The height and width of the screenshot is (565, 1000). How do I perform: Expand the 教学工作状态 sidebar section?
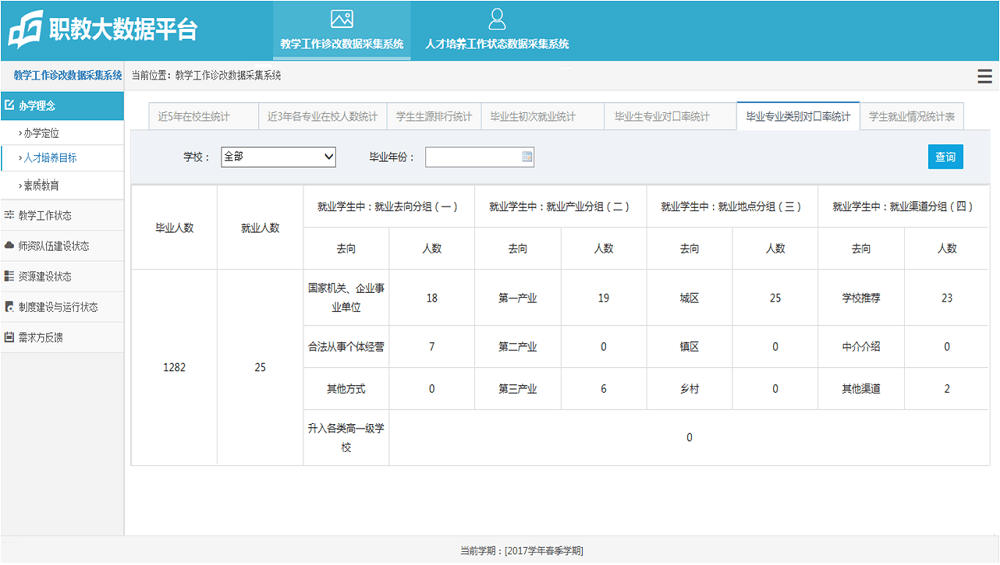(62, 216)
